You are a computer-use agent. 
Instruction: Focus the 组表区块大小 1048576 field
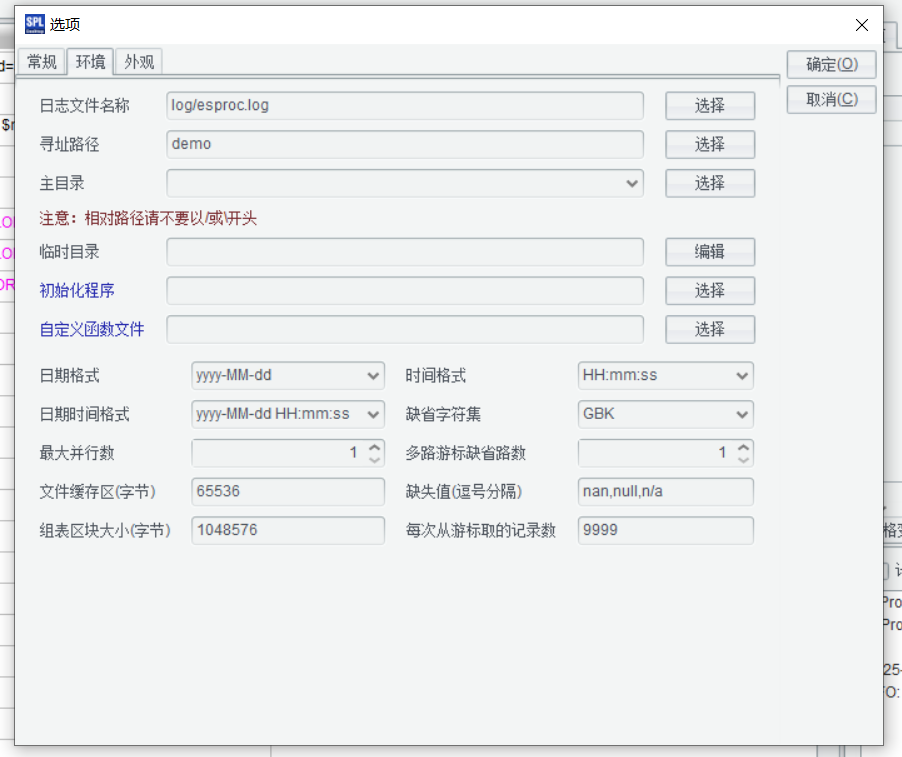tap(288, 530)
